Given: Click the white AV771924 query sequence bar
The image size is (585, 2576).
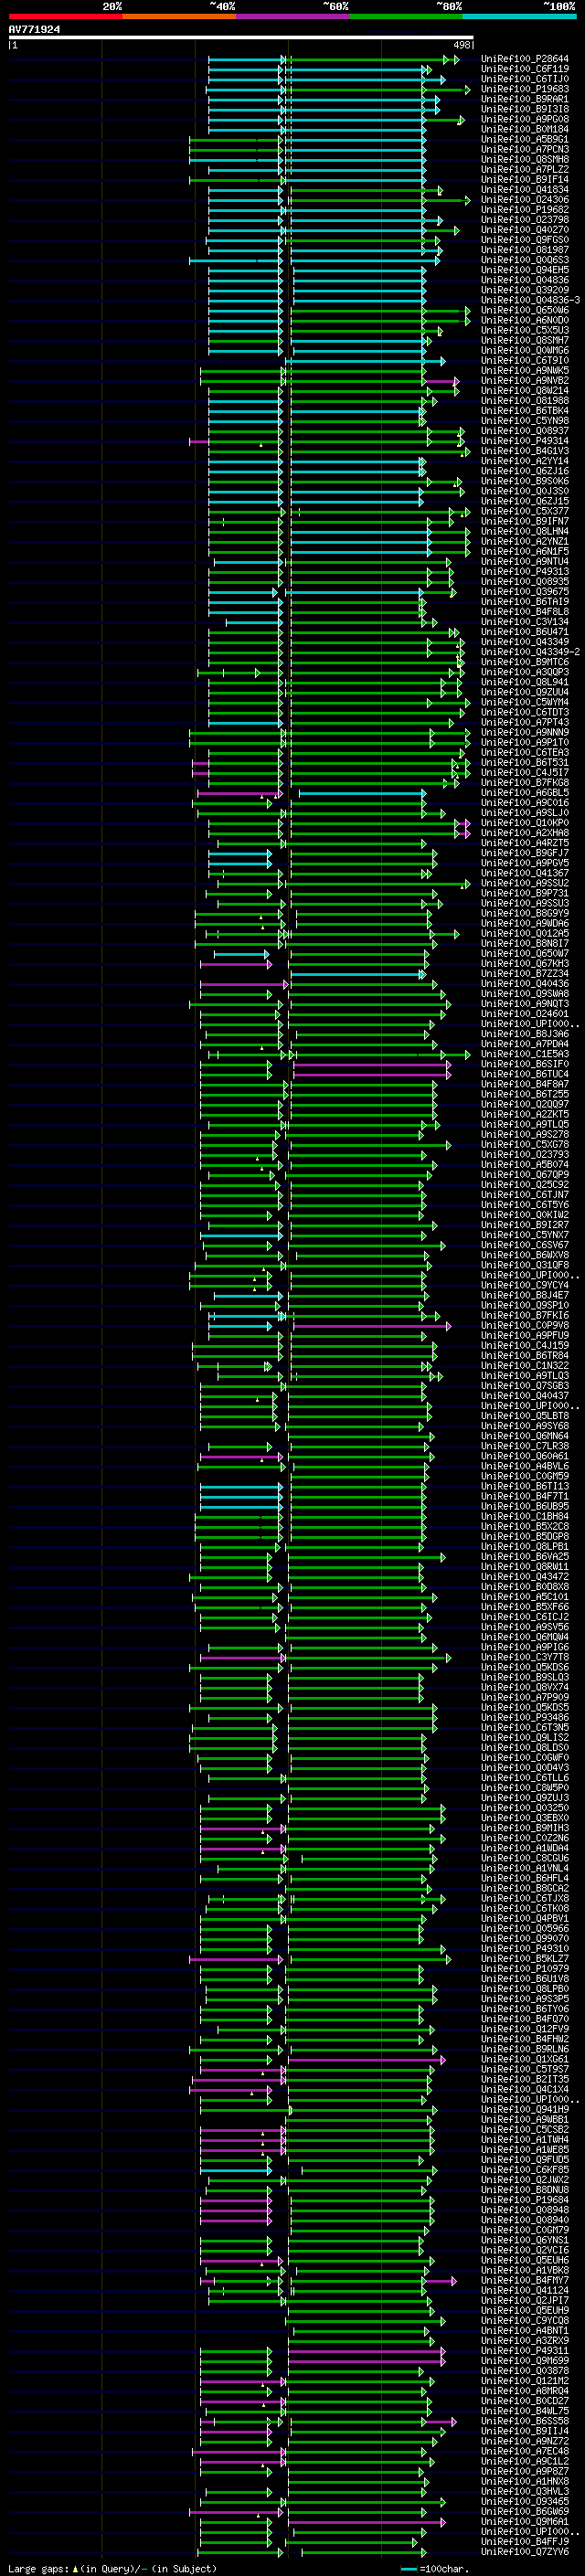Looking at the screenshot, I should tap(241, 37).
